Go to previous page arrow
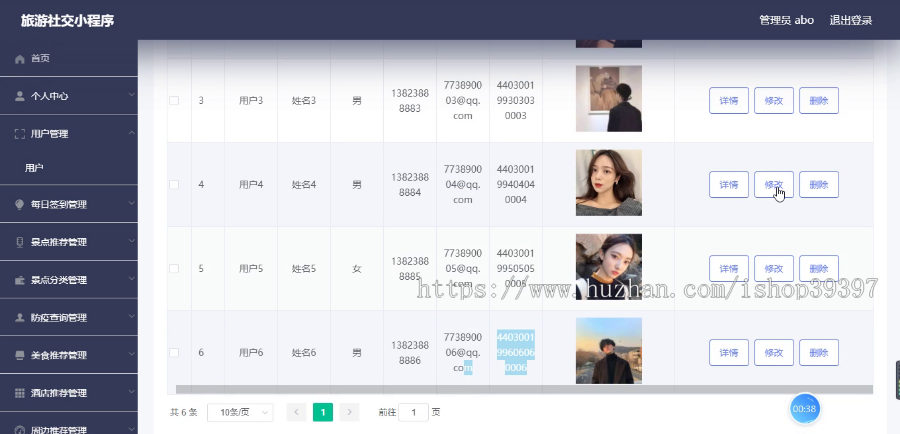This screenshot has height=434, width=900. 296,412
